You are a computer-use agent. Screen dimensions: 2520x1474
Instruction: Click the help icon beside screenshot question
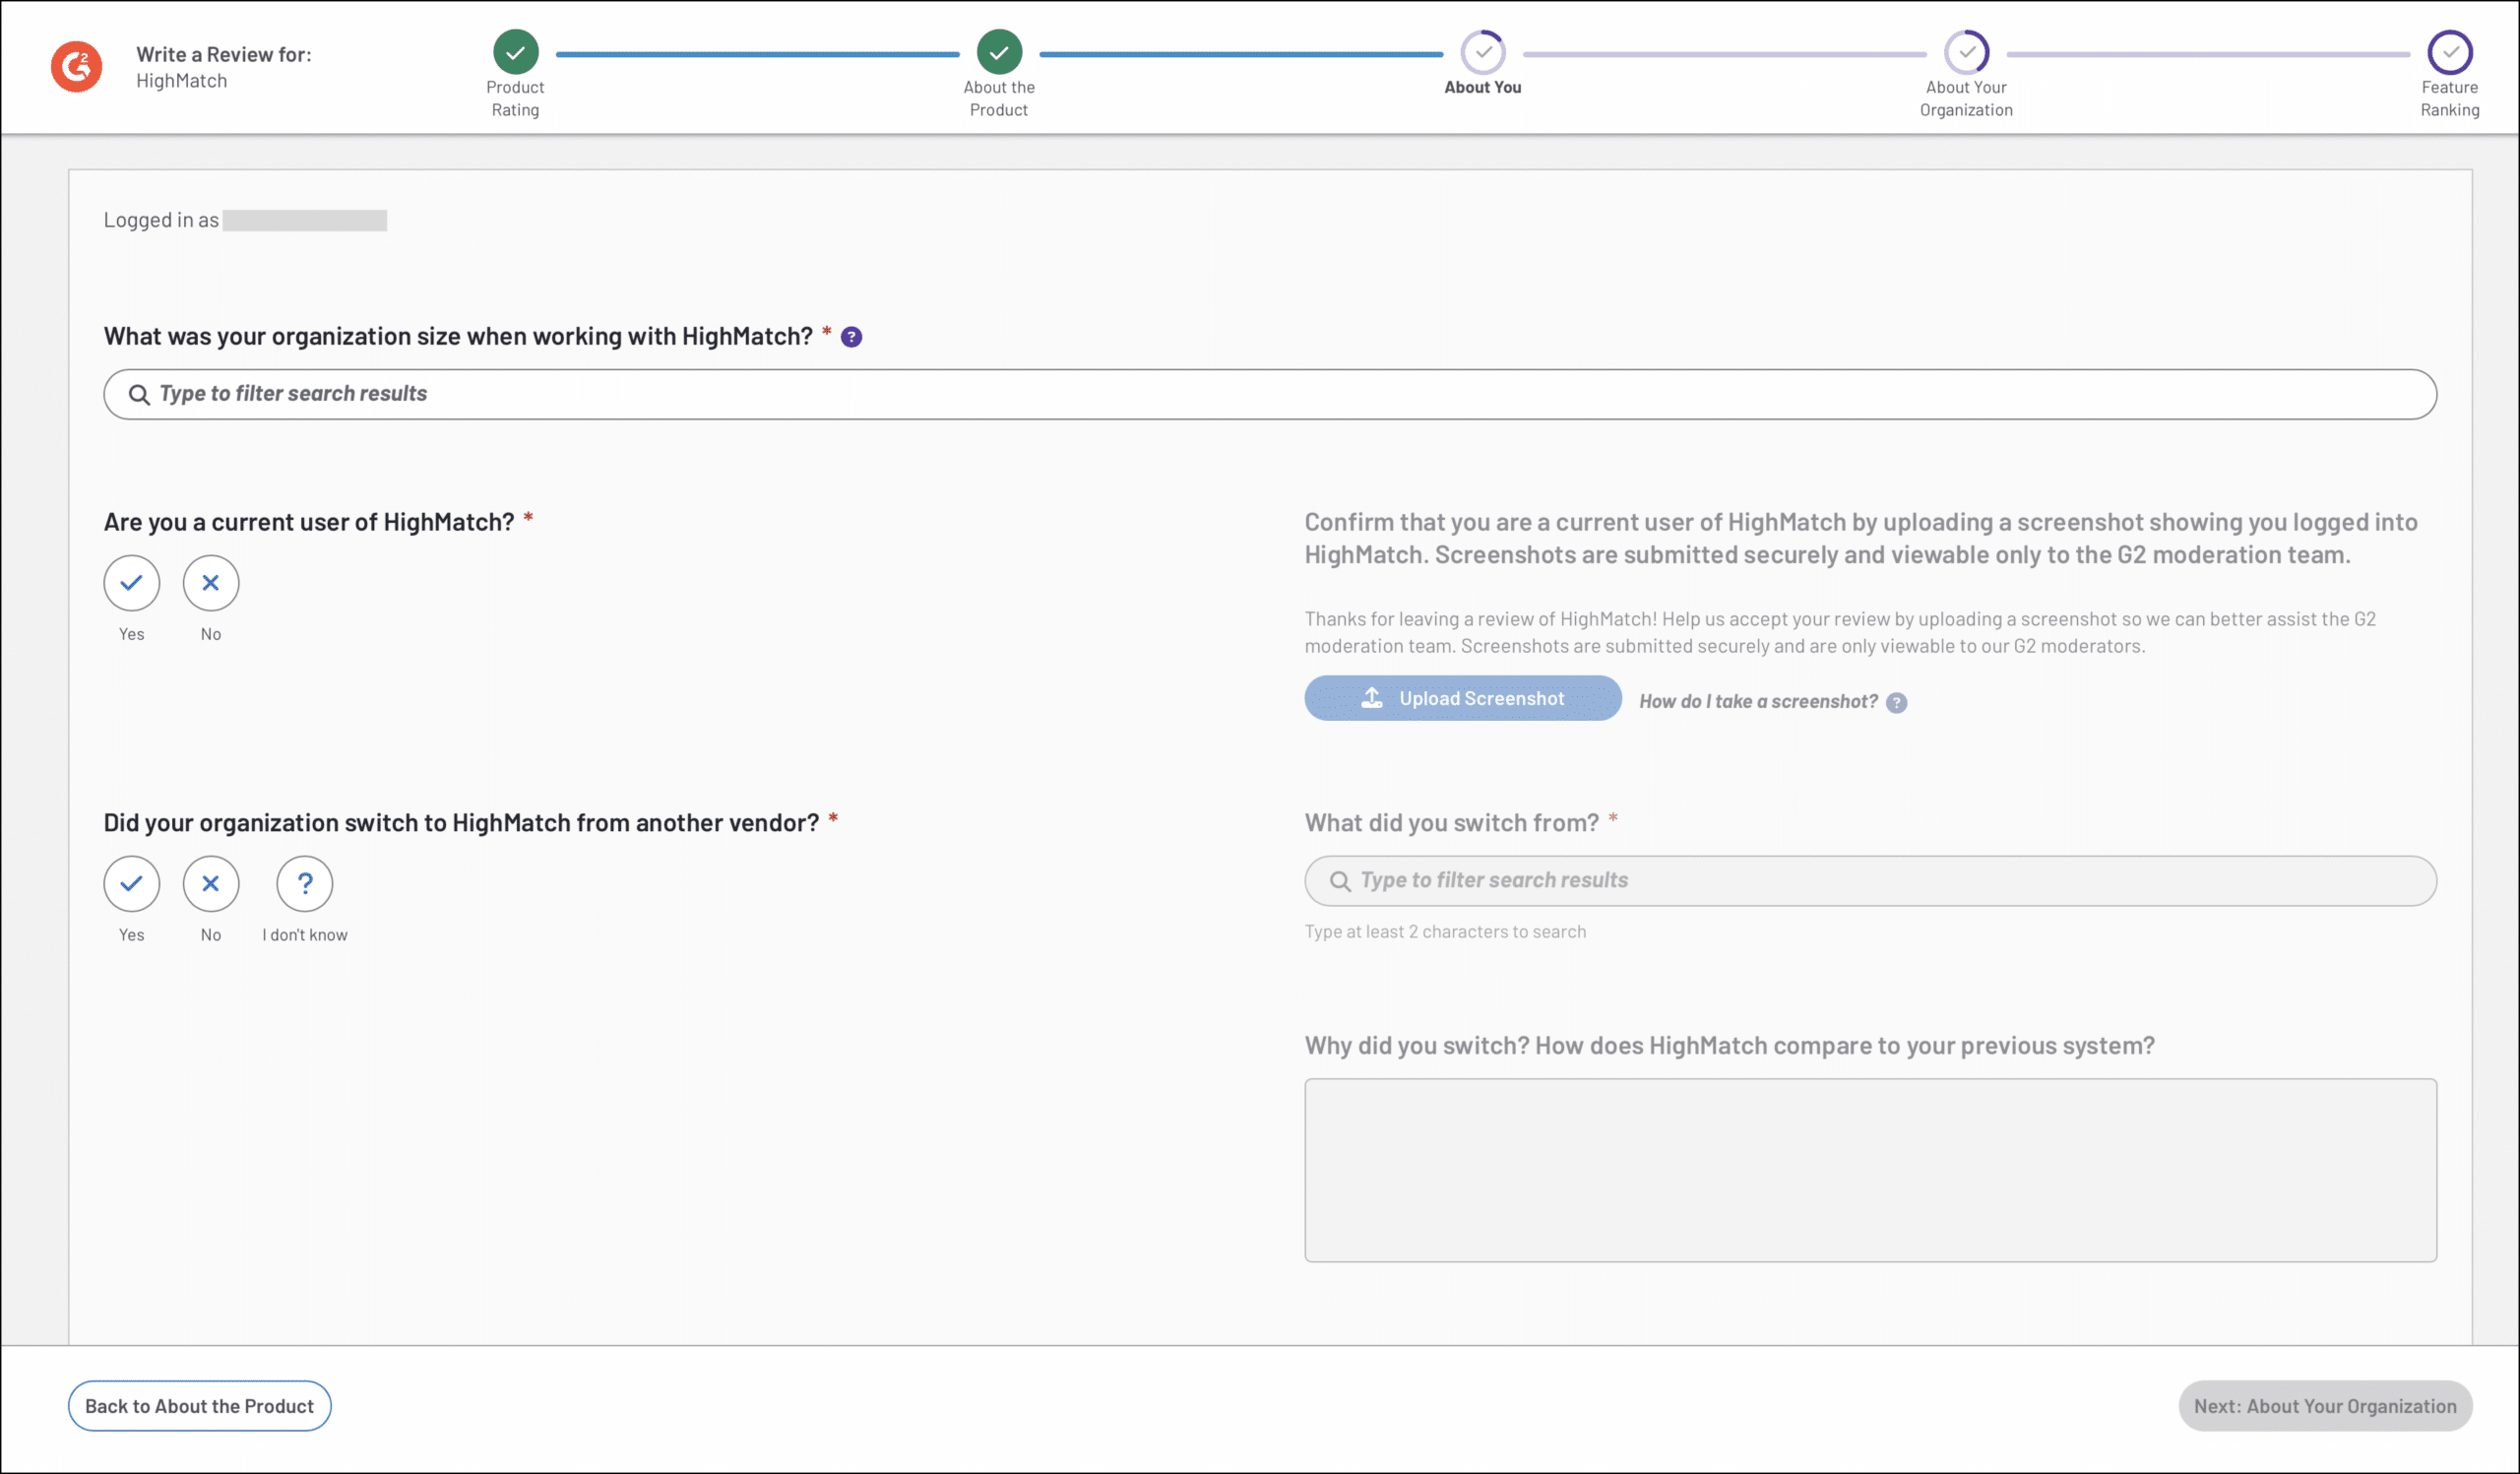pos(1896,702)
